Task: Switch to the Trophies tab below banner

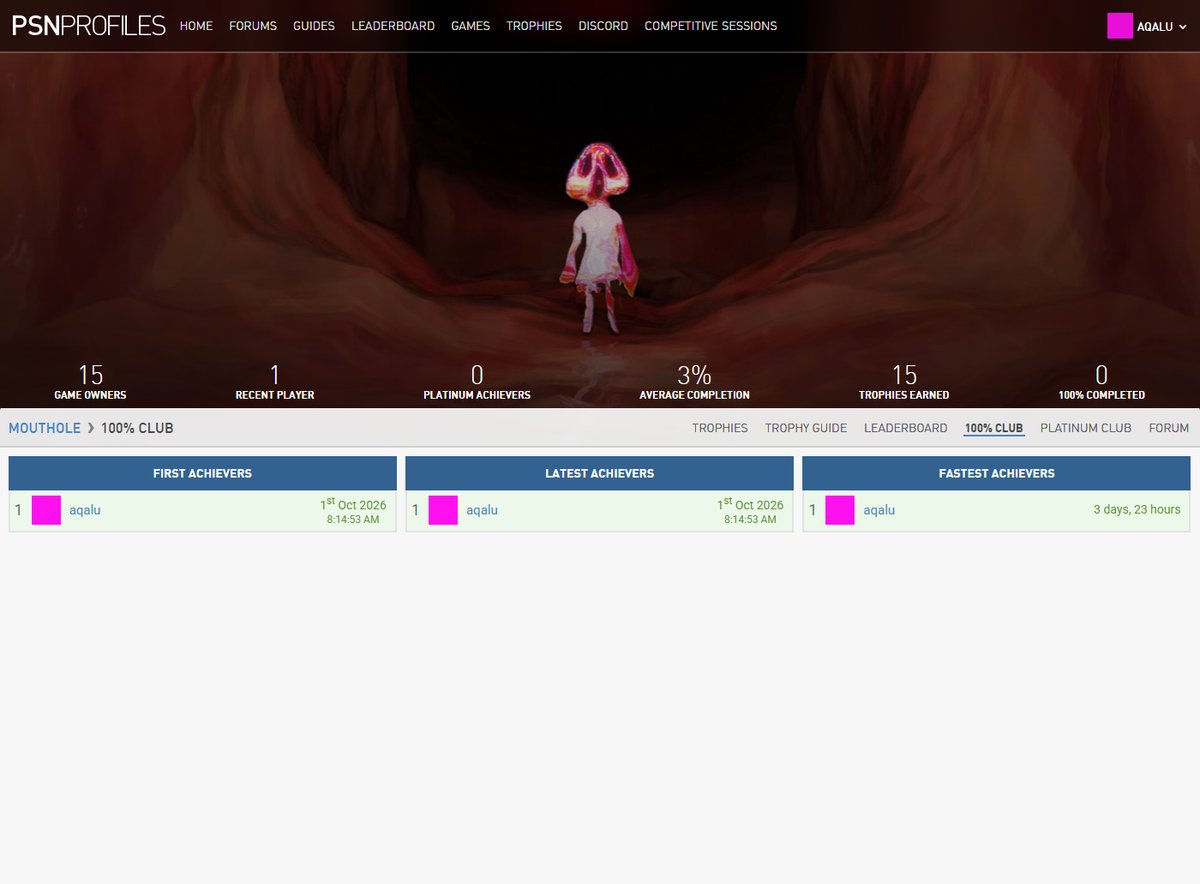Action: (x=720, y=428)
